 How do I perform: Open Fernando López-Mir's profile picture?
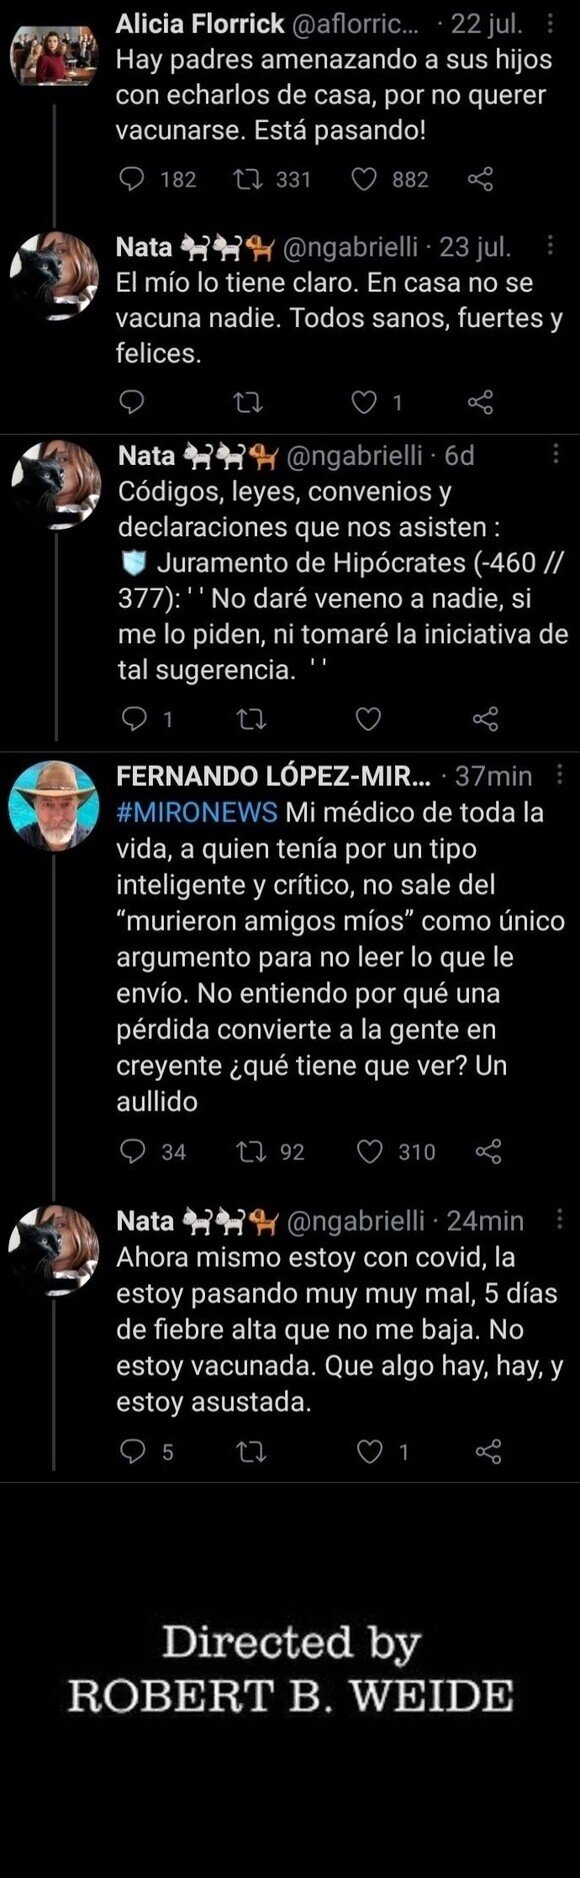point(54,806)
